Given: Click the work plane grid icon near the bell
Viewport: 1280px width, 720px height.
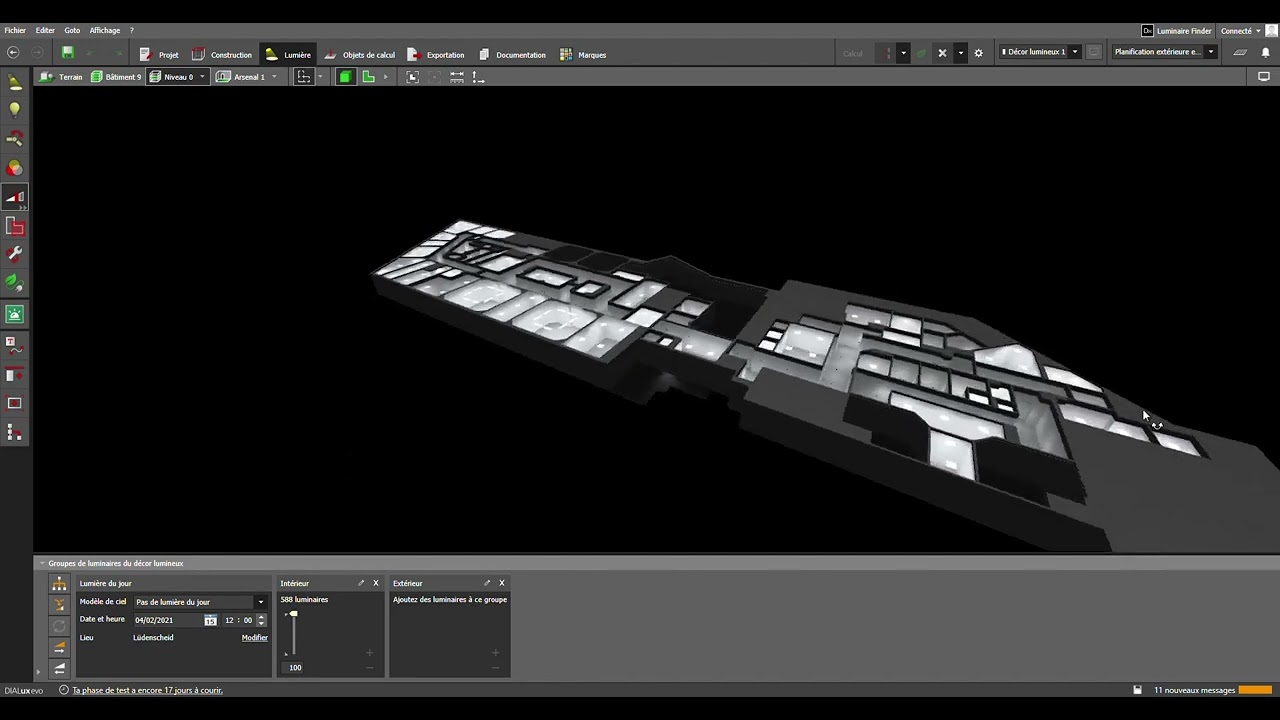Looking at the screenshot, I should point(1240,53).
